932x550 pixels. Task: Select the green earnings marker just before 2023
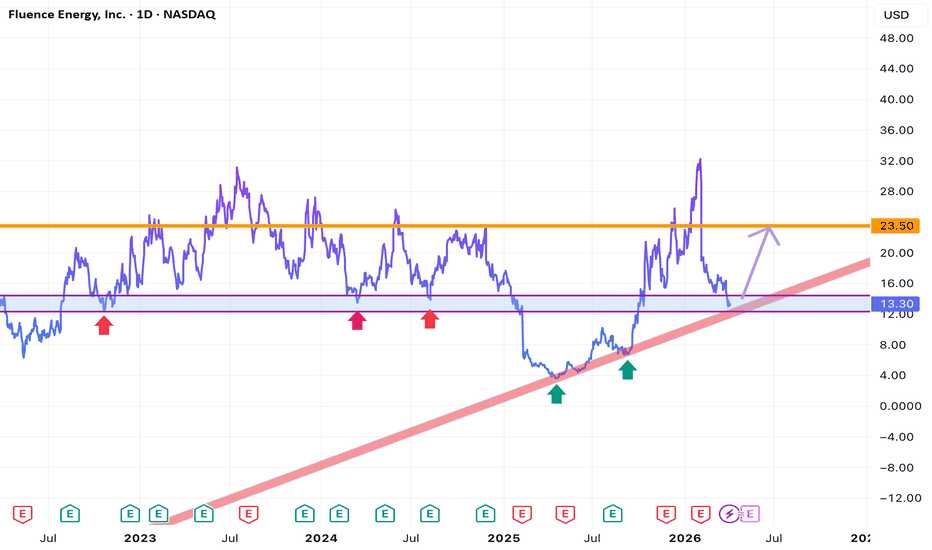pyautogui.click(x=130, y=514)
